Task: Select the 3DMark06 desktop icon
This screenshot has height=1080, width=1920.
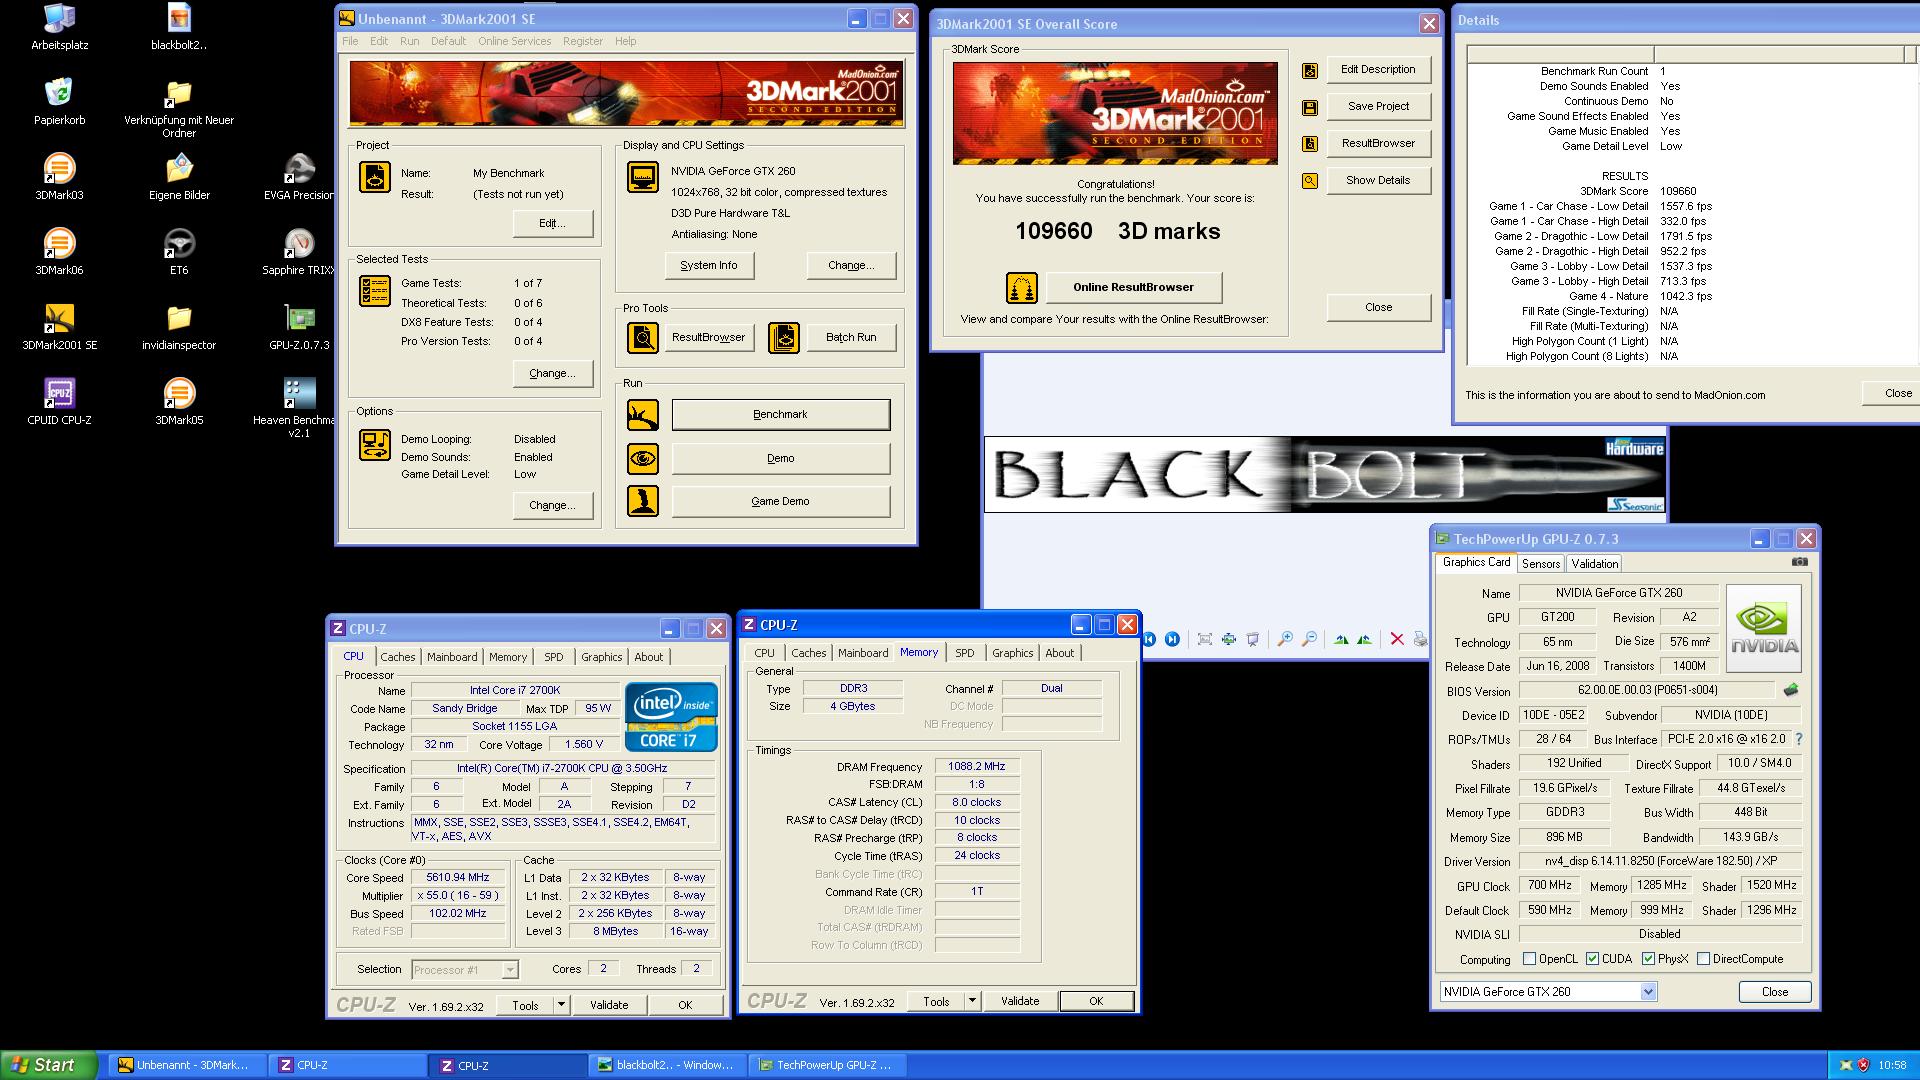Action: [60, 244]
